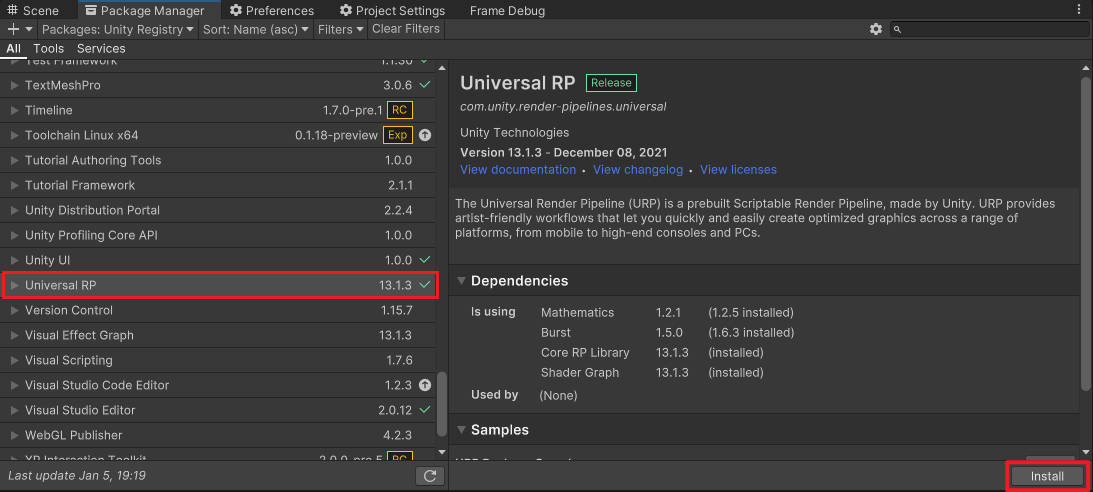This screenshot has width=1093, height=492.
Task: Expand the Universal RP package versions
Action: (x=15, y=285)
